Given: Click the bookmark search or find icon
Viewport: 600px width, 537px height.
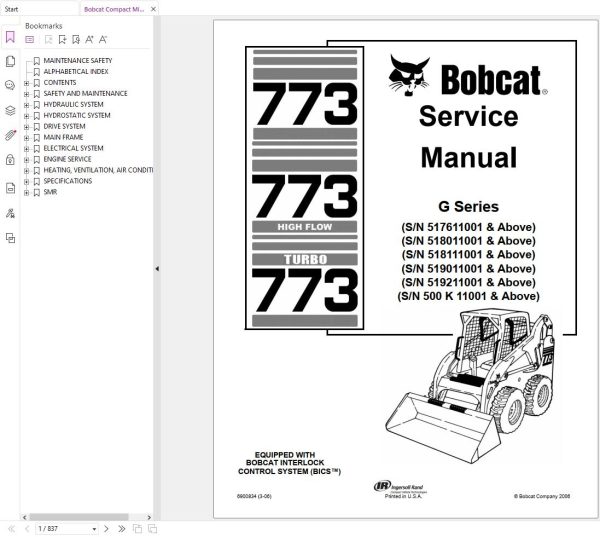Looking at the screenshot, I should [76, 39].
